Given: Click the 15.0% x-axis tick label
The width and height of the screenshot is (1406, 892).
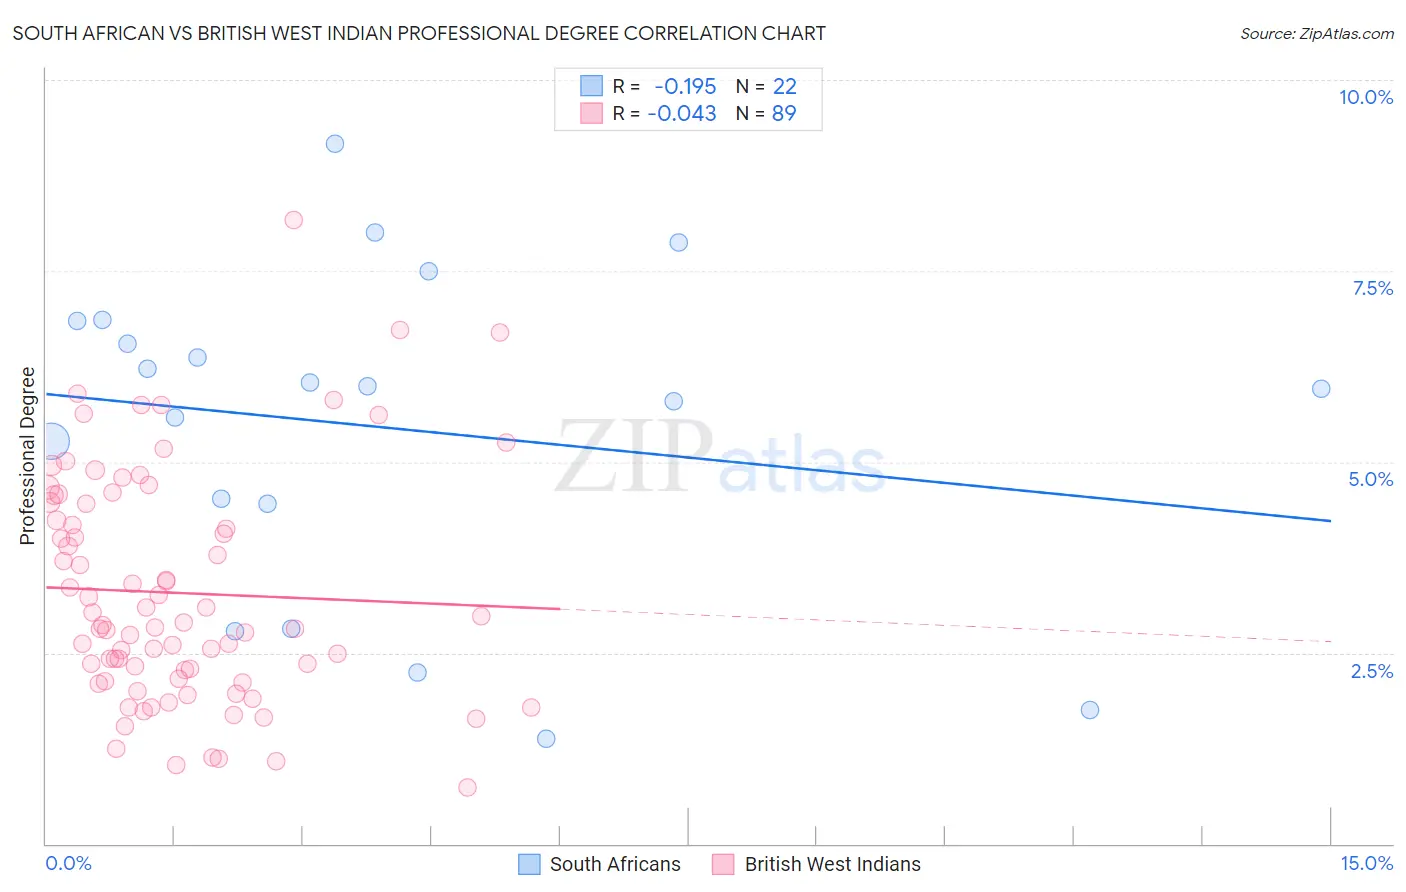Looking at the screenshot, I should 1366,863.
